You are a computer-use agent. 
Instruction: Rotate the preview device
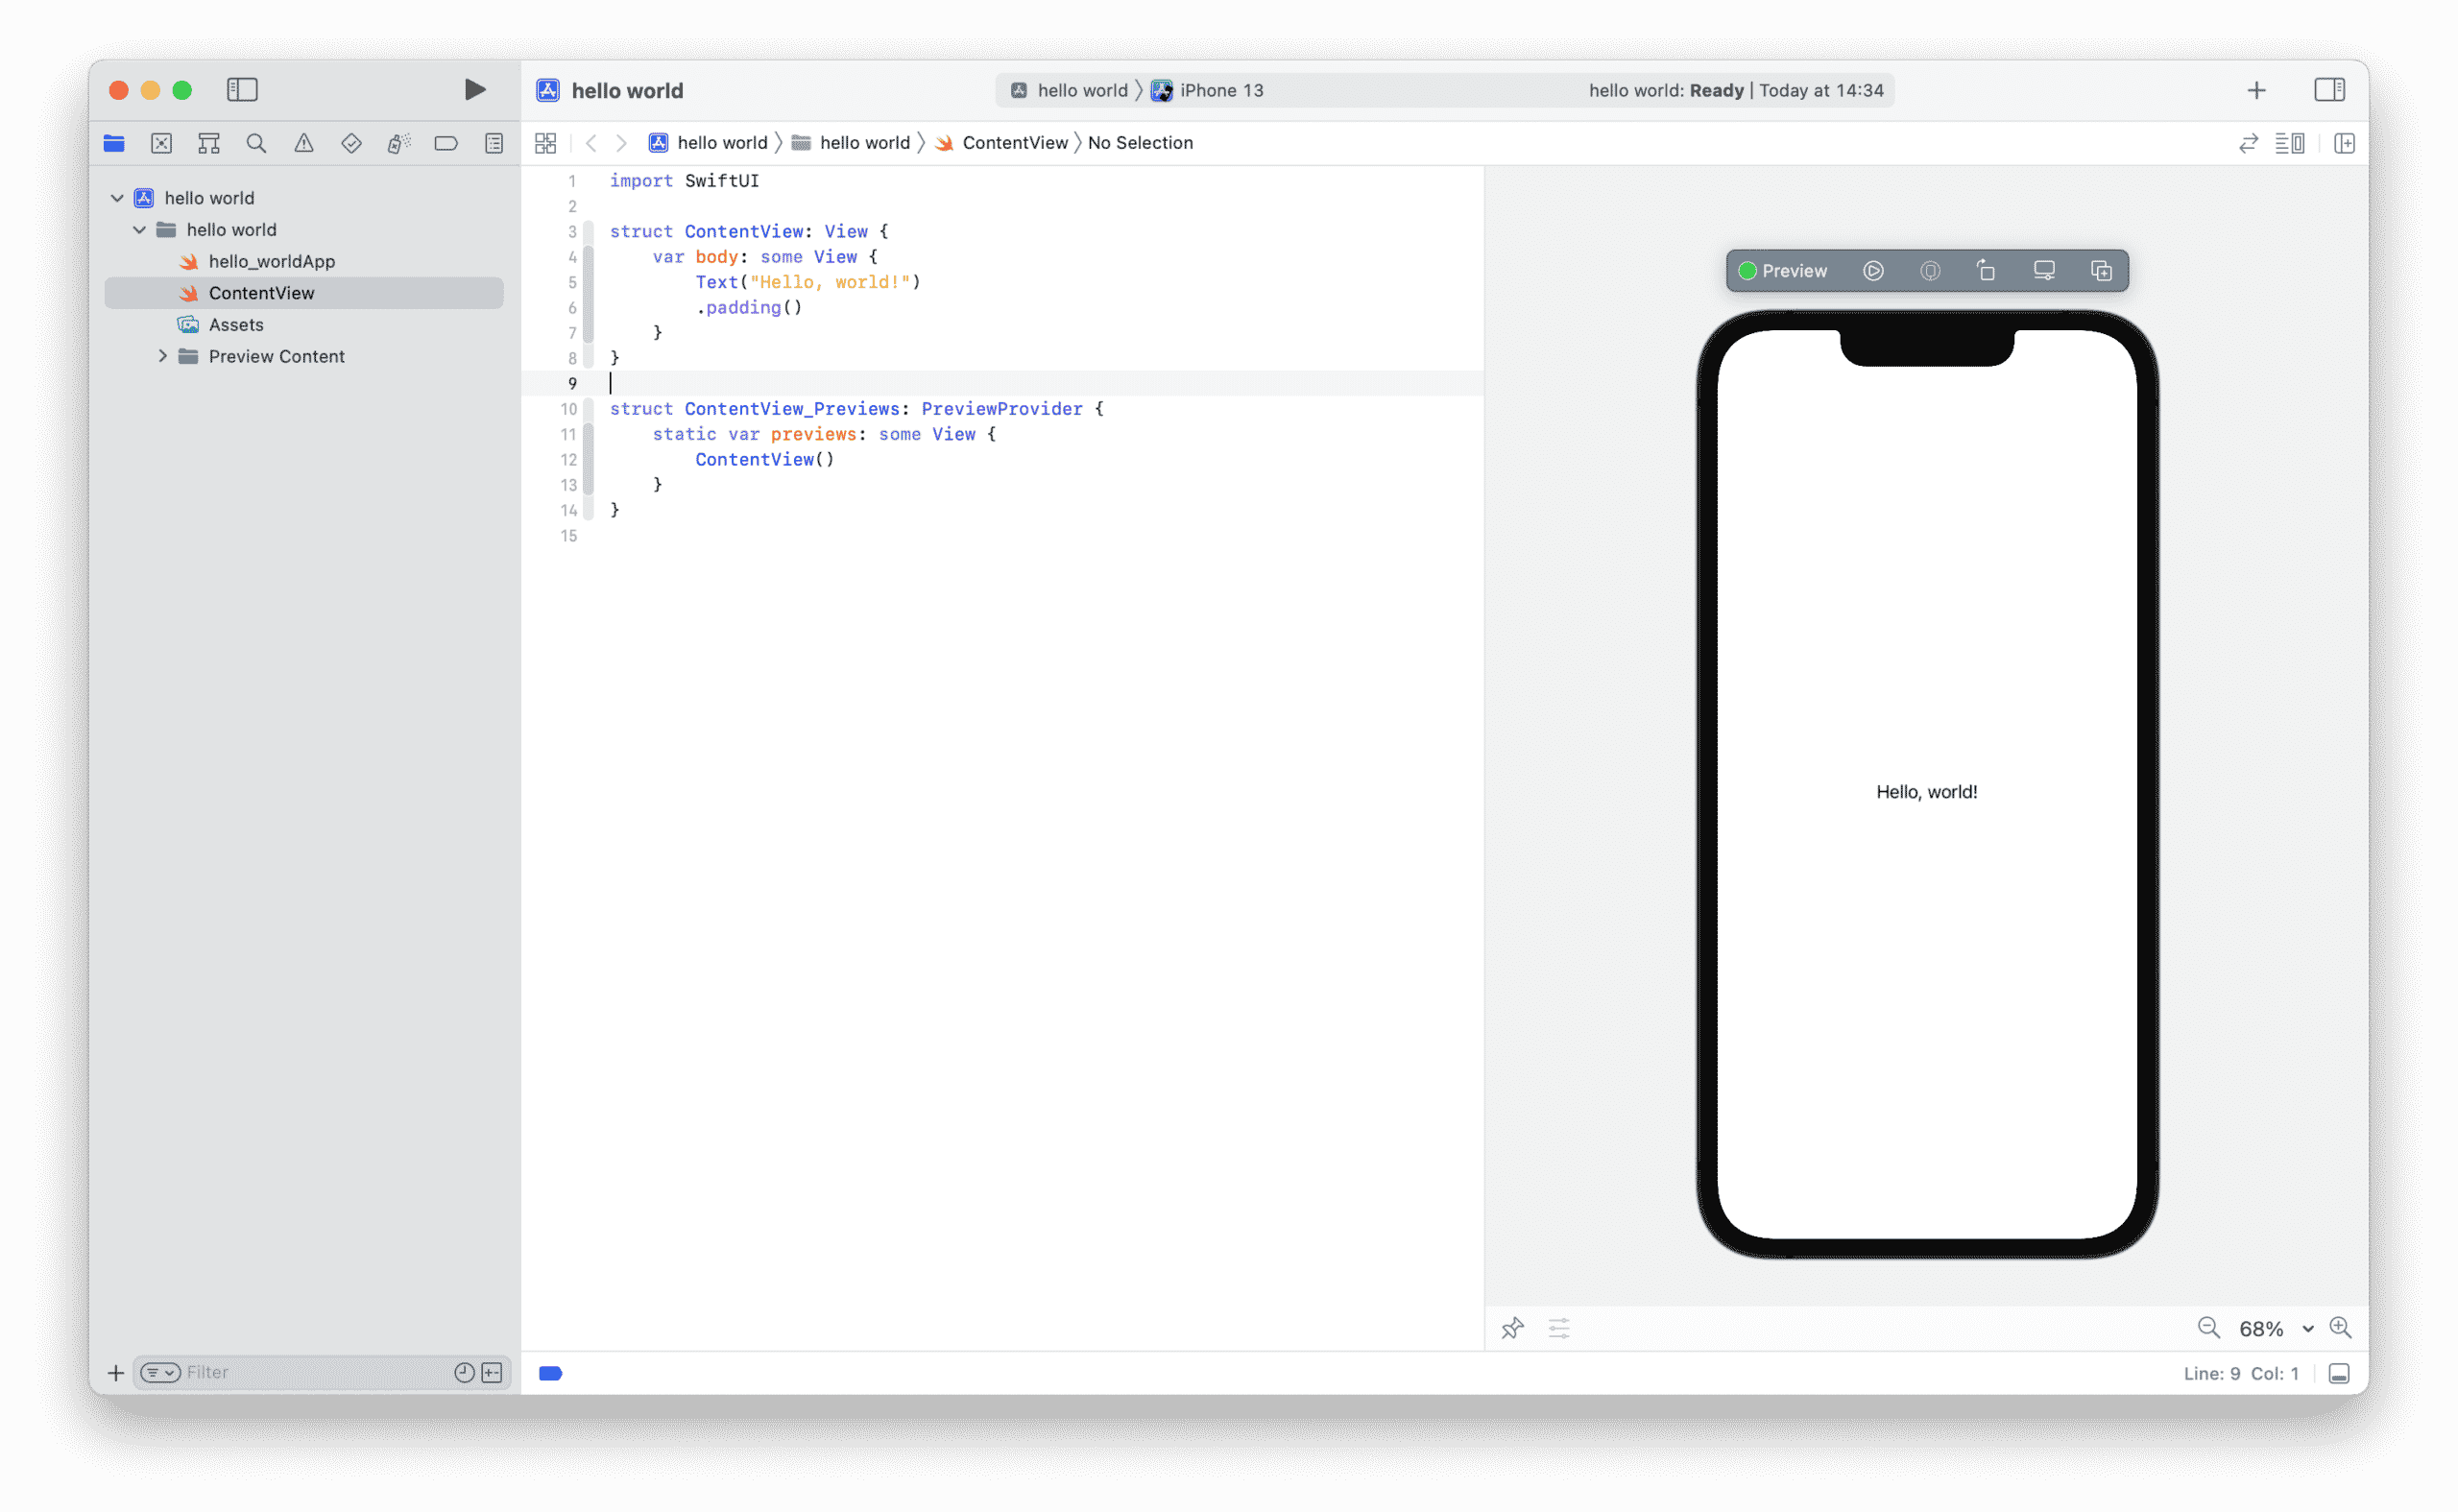point(1987,271)
